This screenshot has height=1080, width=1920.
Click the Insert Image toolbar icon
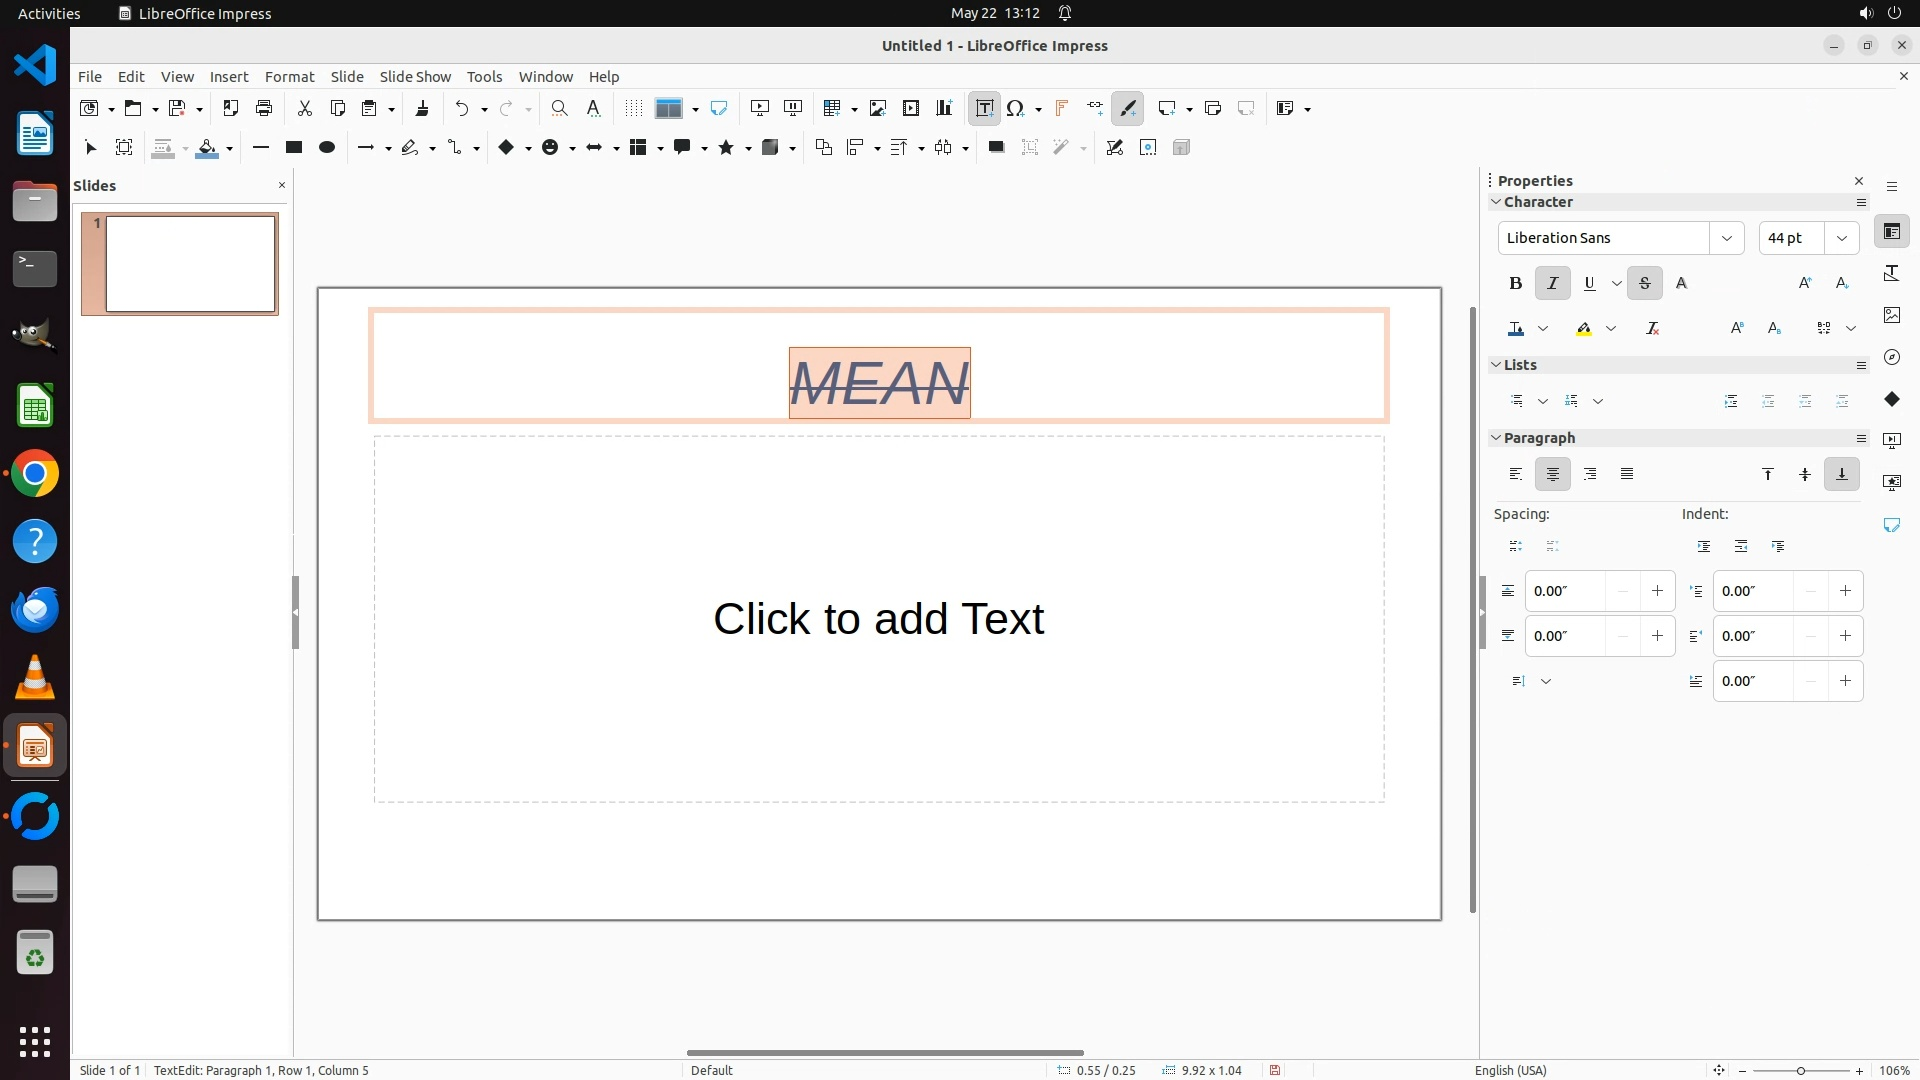[x=877, y=108]
